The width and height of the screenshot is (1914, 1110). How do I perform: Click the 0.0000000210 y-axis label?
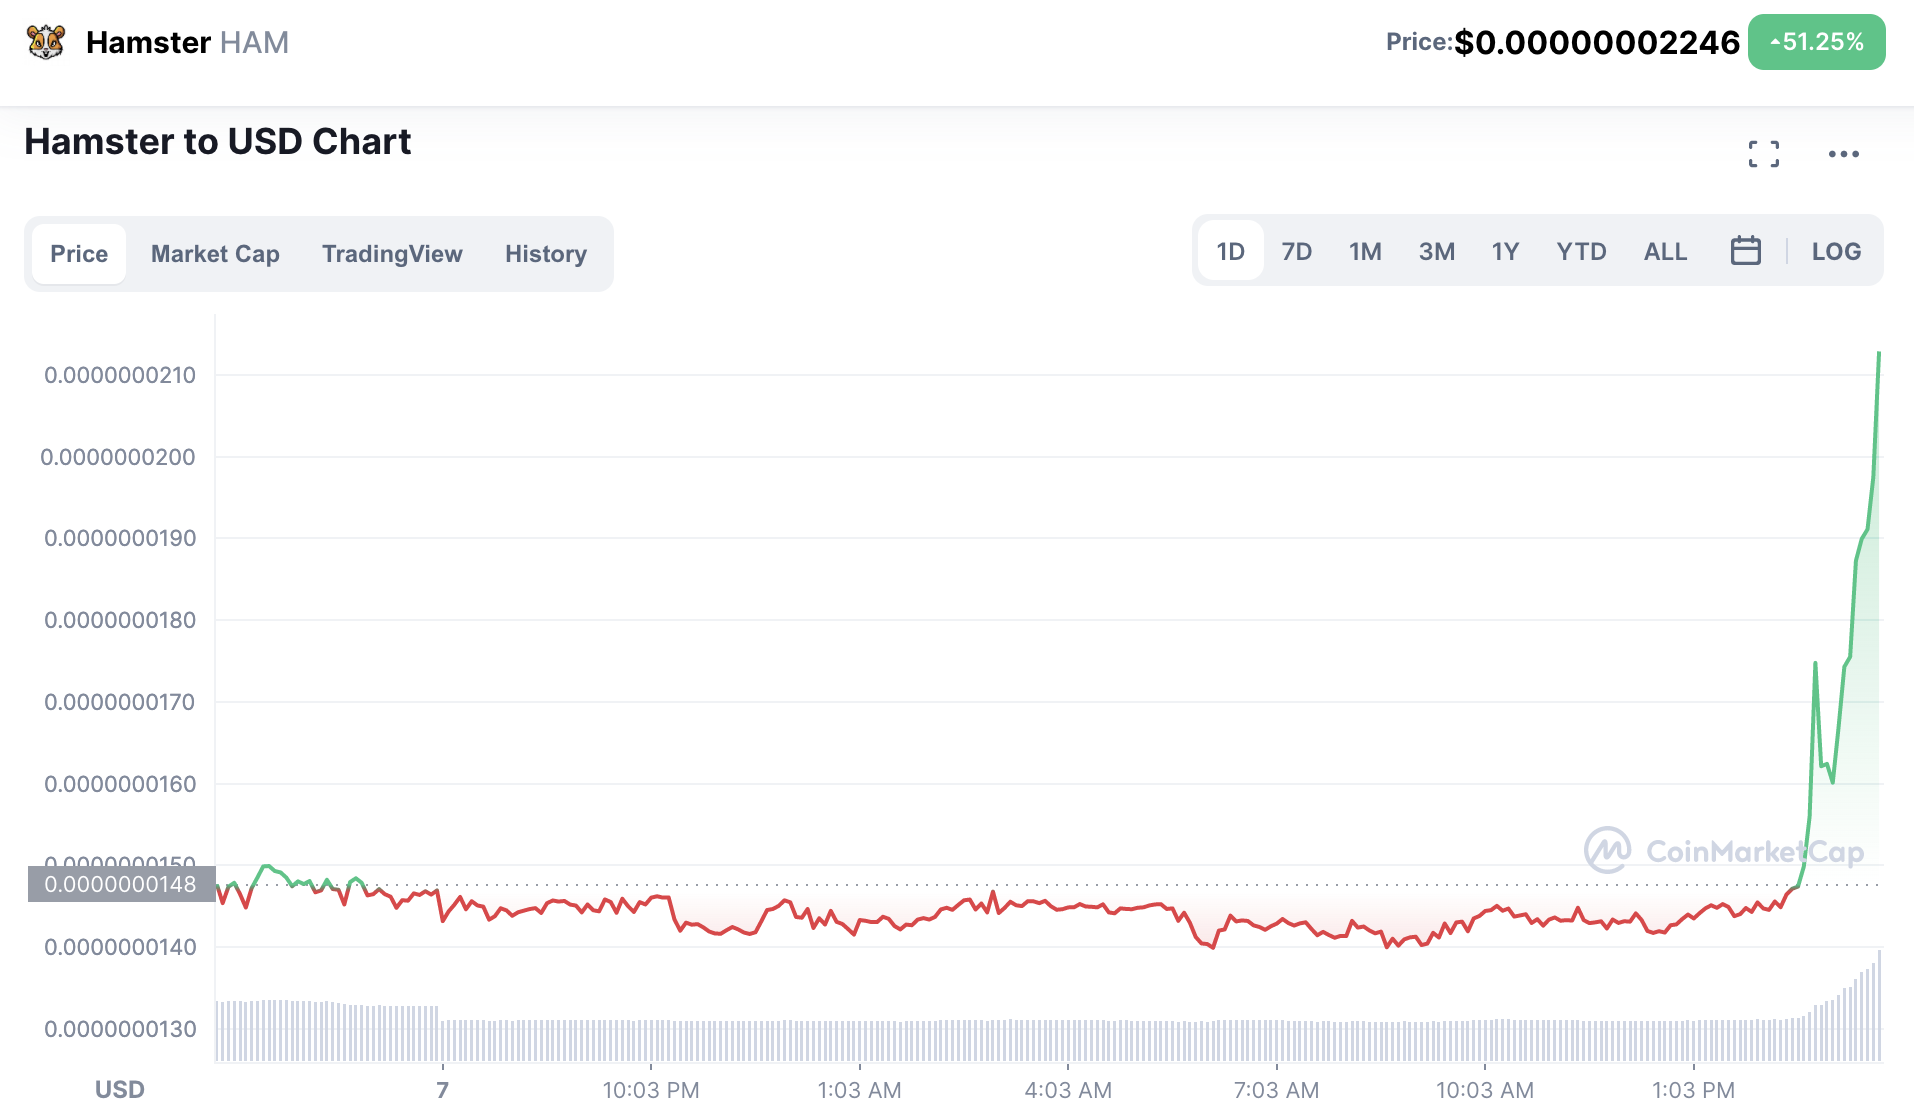pos(120,375)
